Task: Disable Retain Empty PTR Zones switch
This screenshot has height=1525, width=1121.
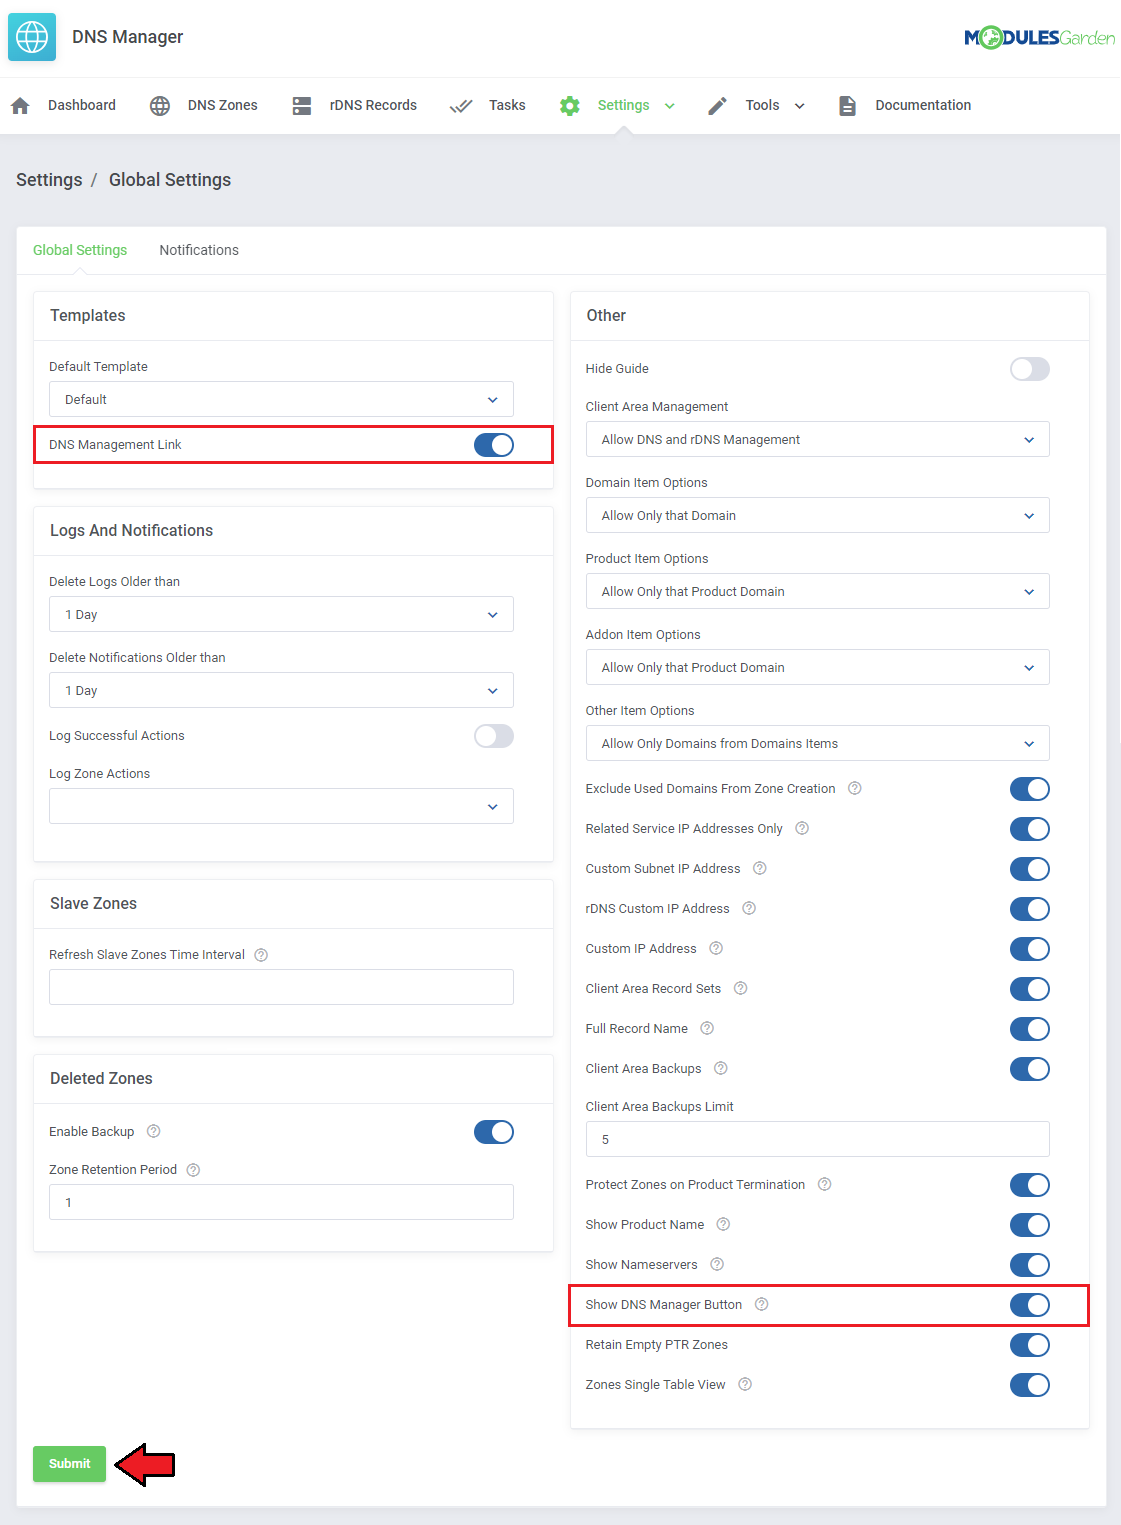Action: pos(1030,1345)
